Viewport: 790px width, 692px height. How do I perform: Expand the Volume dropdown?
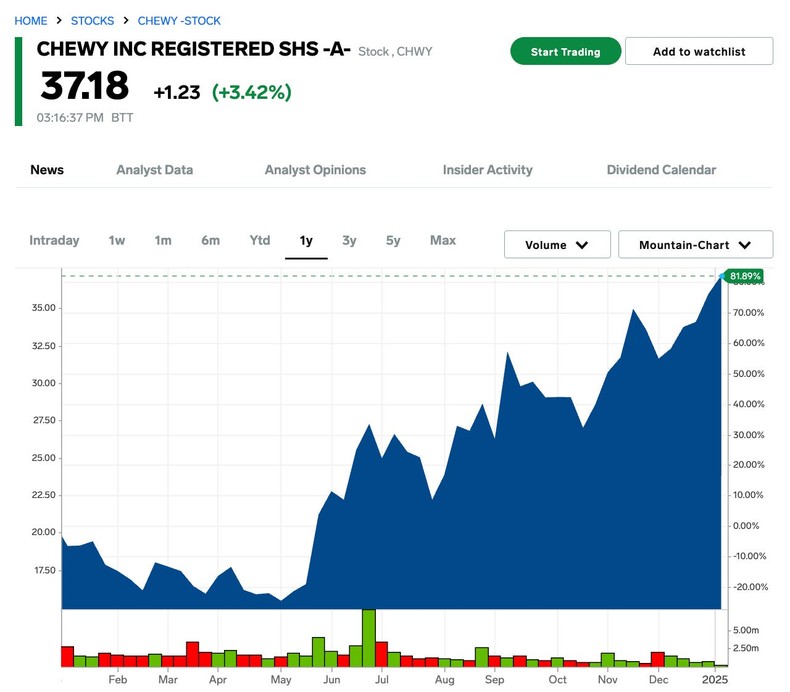point(557,245)
